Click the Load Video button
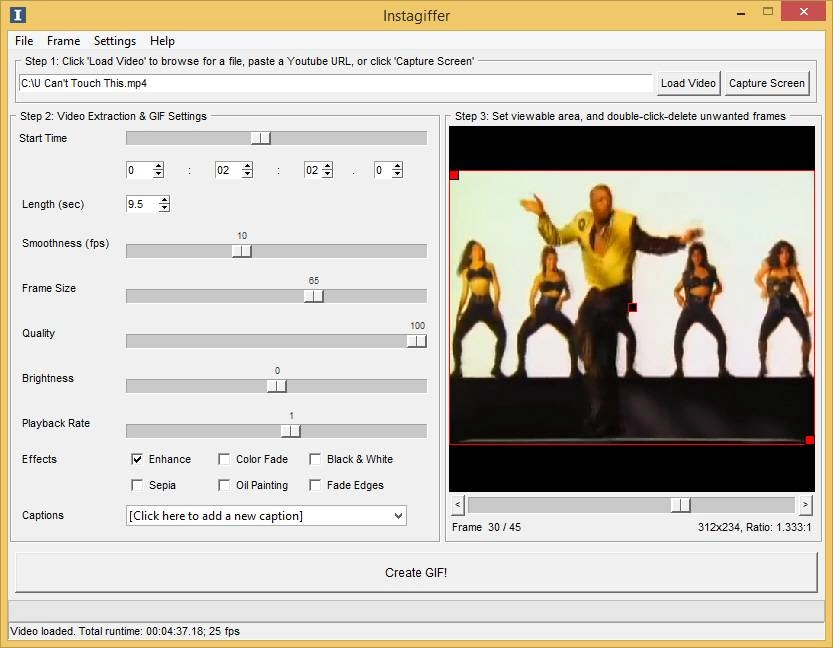This screenshot has height=648, width=833. (x=688, y=83)
